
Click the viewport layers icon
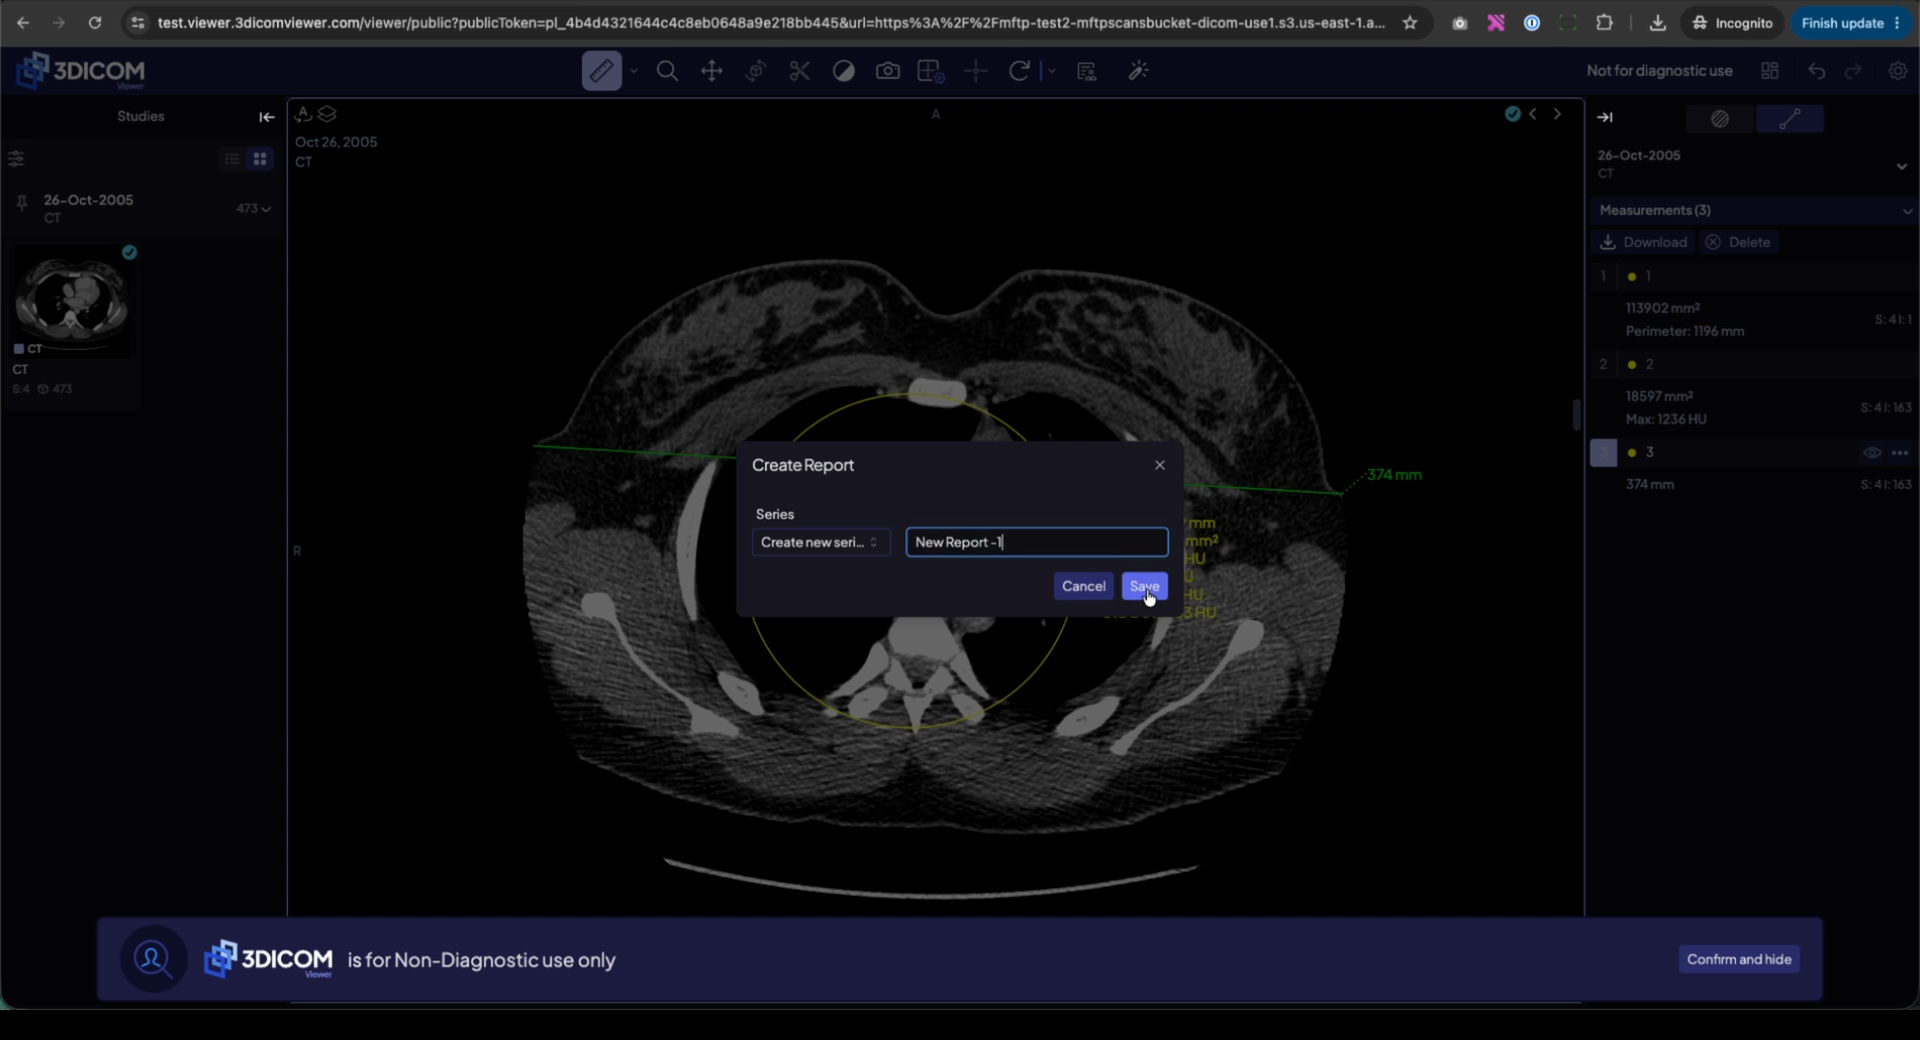click(x=327, y=114)
